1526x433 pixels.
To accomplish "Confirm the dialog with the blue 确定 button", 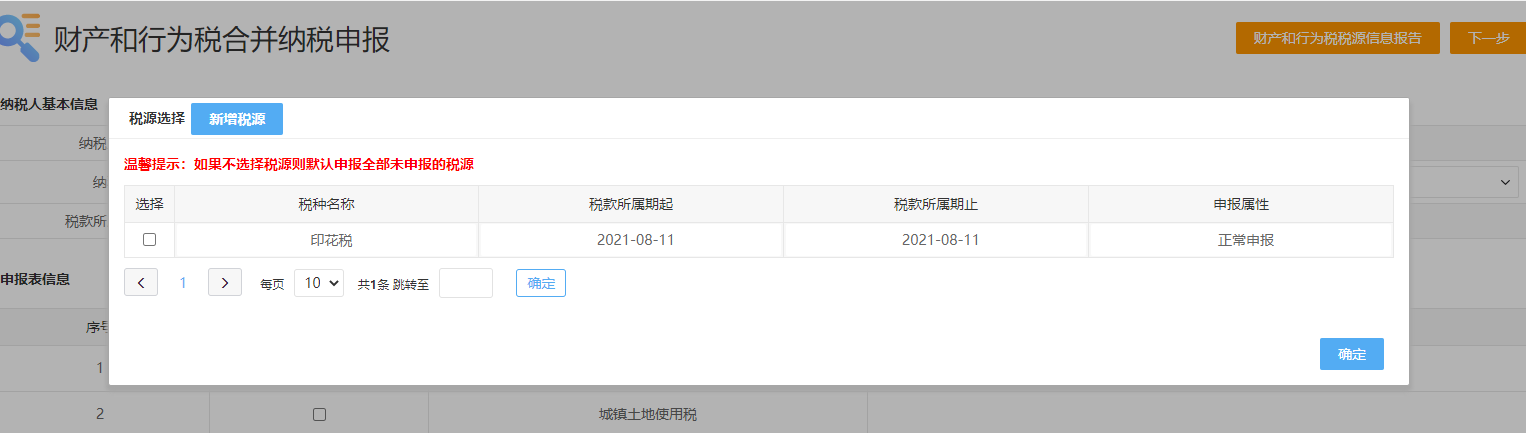I will (x=1351, y=354).
